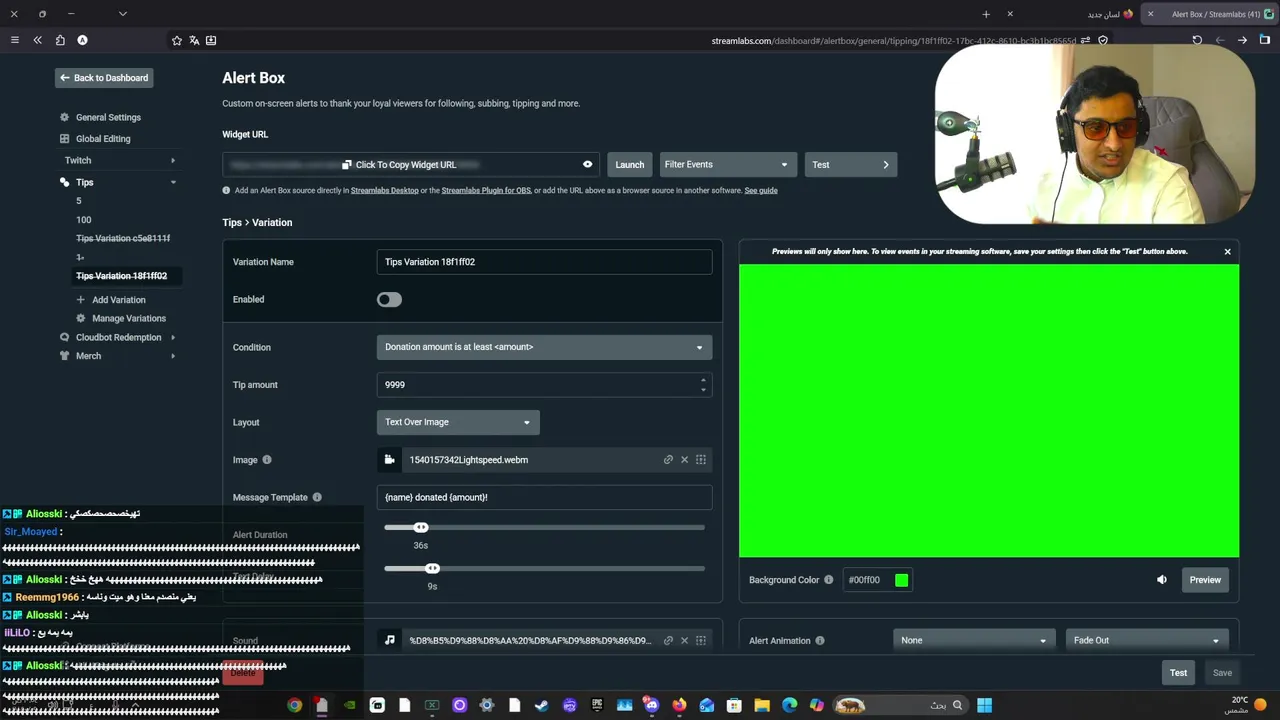Open the Fade Out animation dropdown
1280x720 pixels.
(1146, 640)
